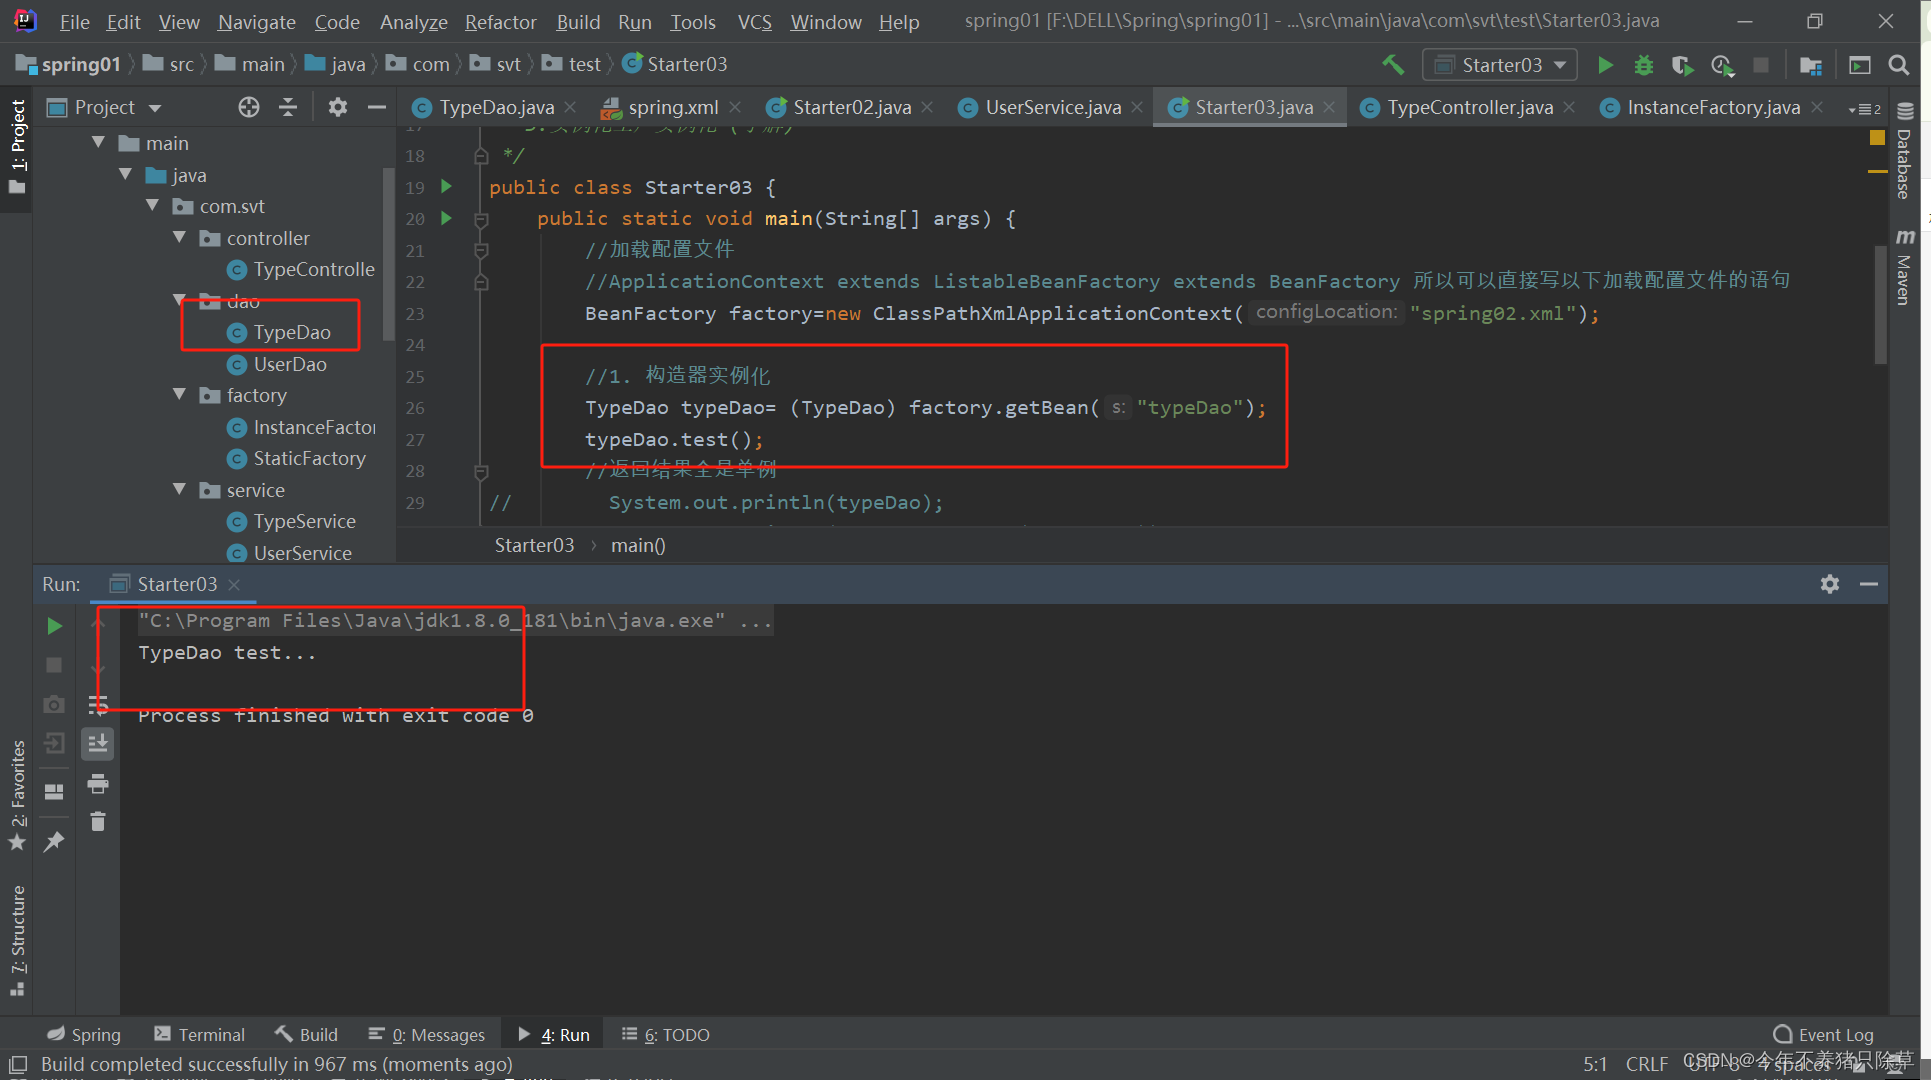Image resolution: width=1931 pixels, height=1080 pixels.
Task: Rerun Starter03 in Run panel
Action: 55,626
